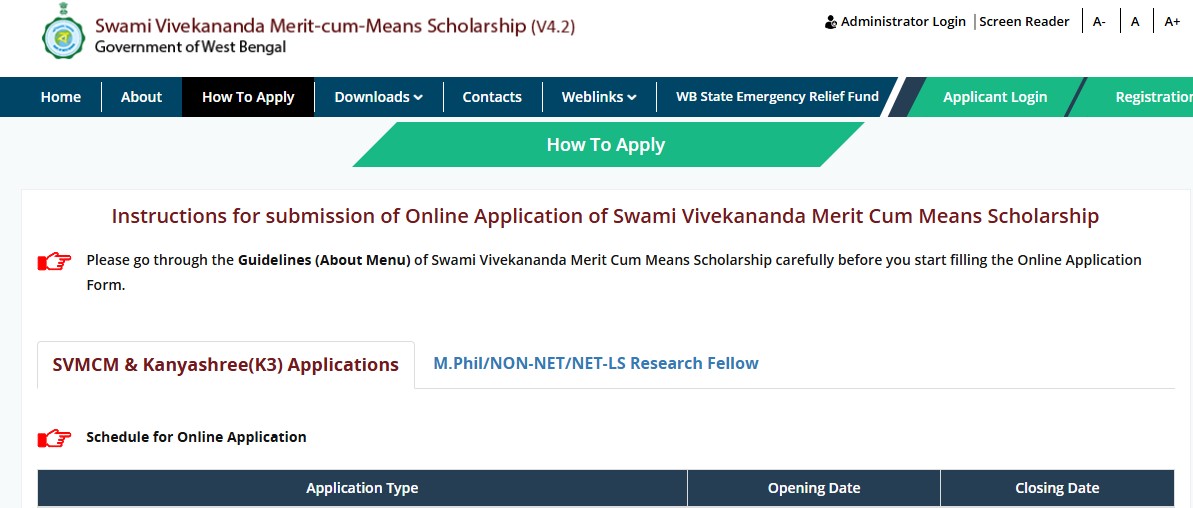Select SVMCM & Kanyashree(K3) Applications tab
This screenshot has height=508, width=1193.
[226, 365]
